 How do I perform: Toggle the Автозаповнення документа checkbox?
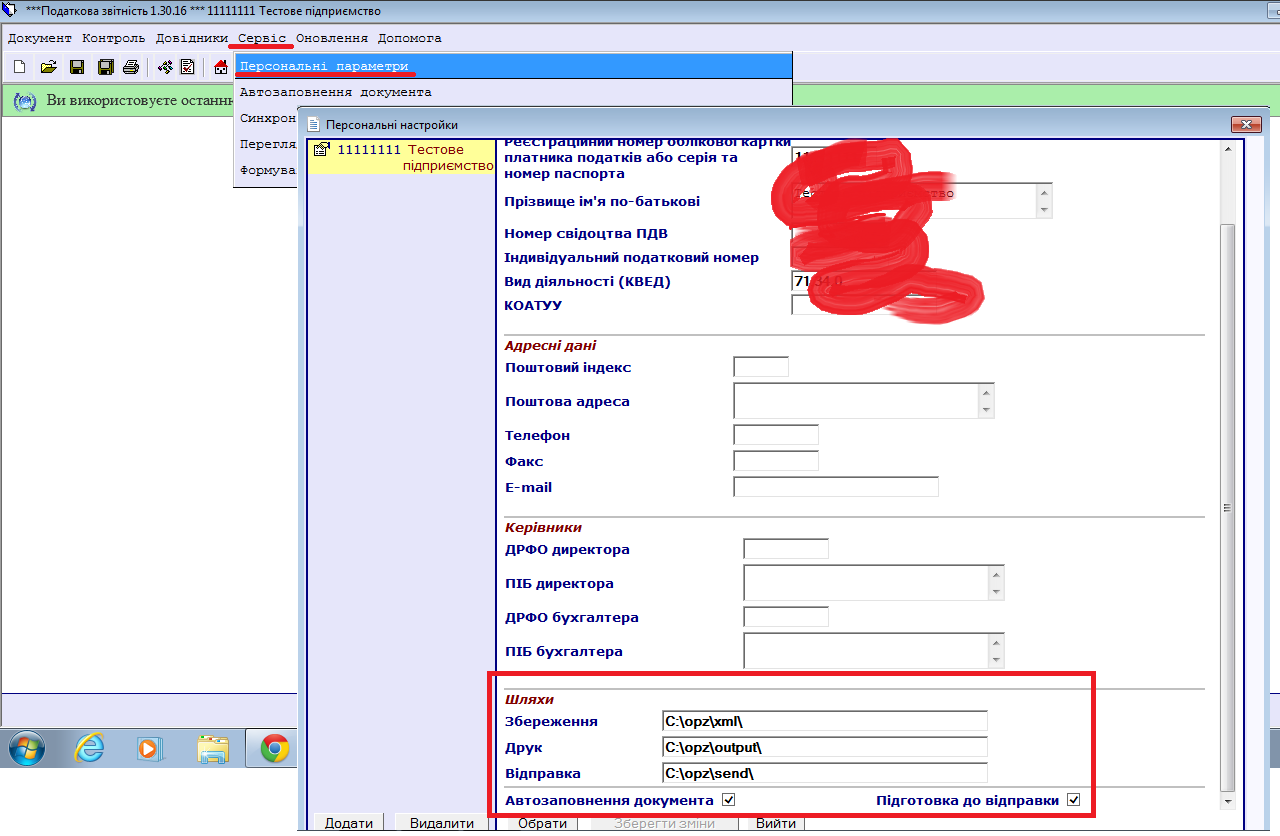729,800
